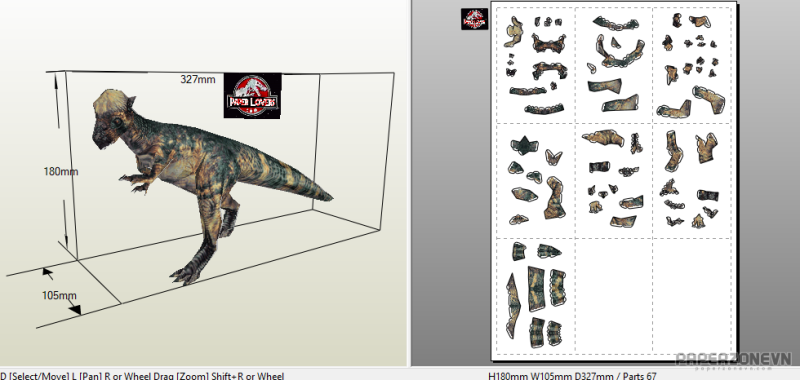Click the Paper Lovers logo in 3D view
This screenshot has height=380, width=800.
(x=253, y=95)
